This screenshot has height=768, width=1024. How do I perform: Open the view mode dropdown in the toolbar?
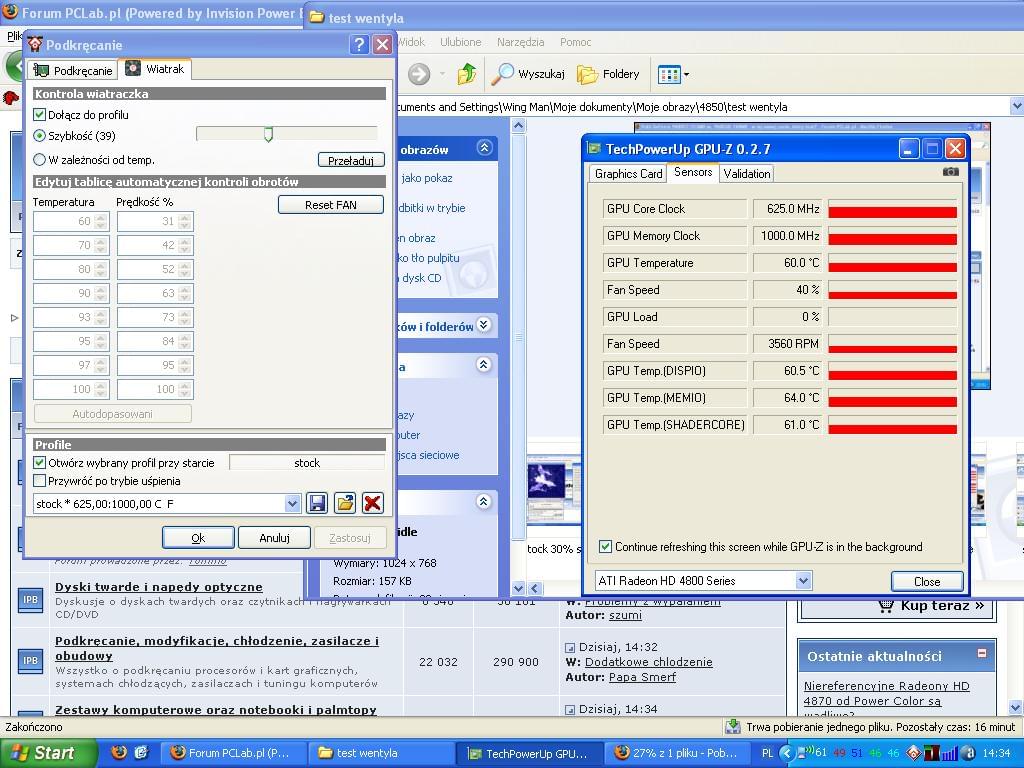pyautogui.click(x=685, y=74)
